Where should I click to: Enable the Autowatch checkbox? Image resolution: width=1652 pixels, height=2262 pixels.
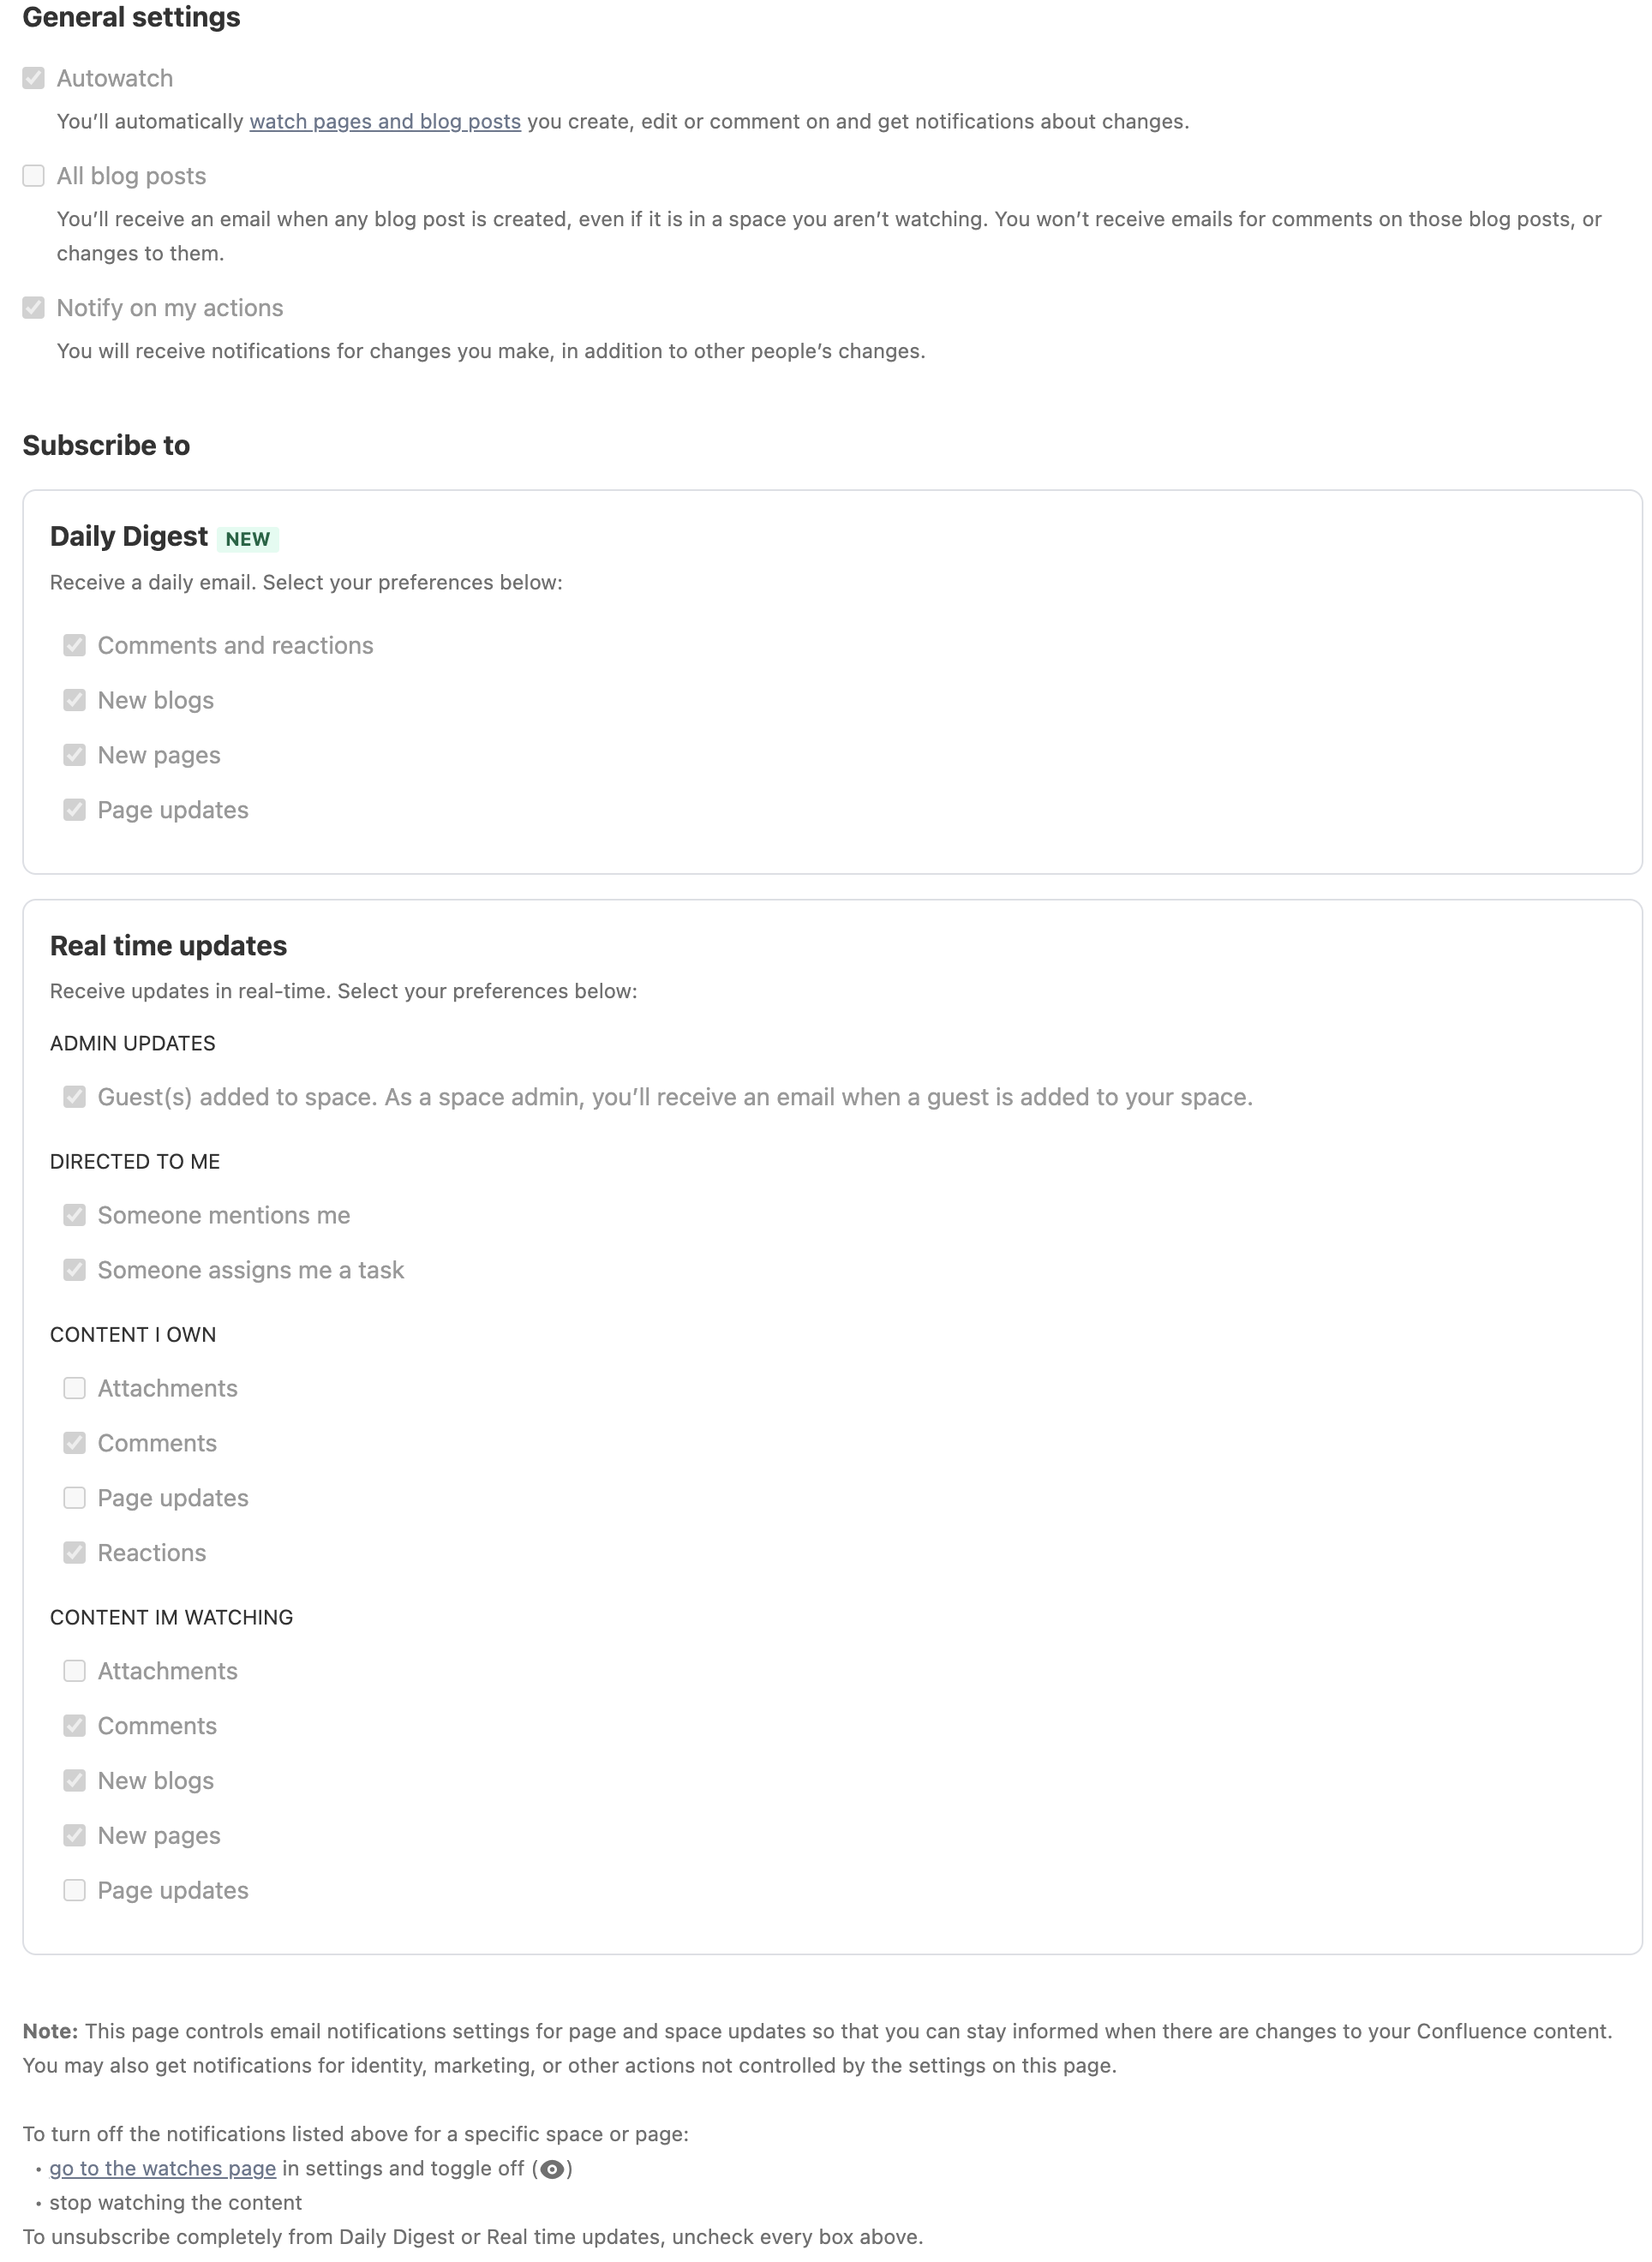(x=33, y=78)
